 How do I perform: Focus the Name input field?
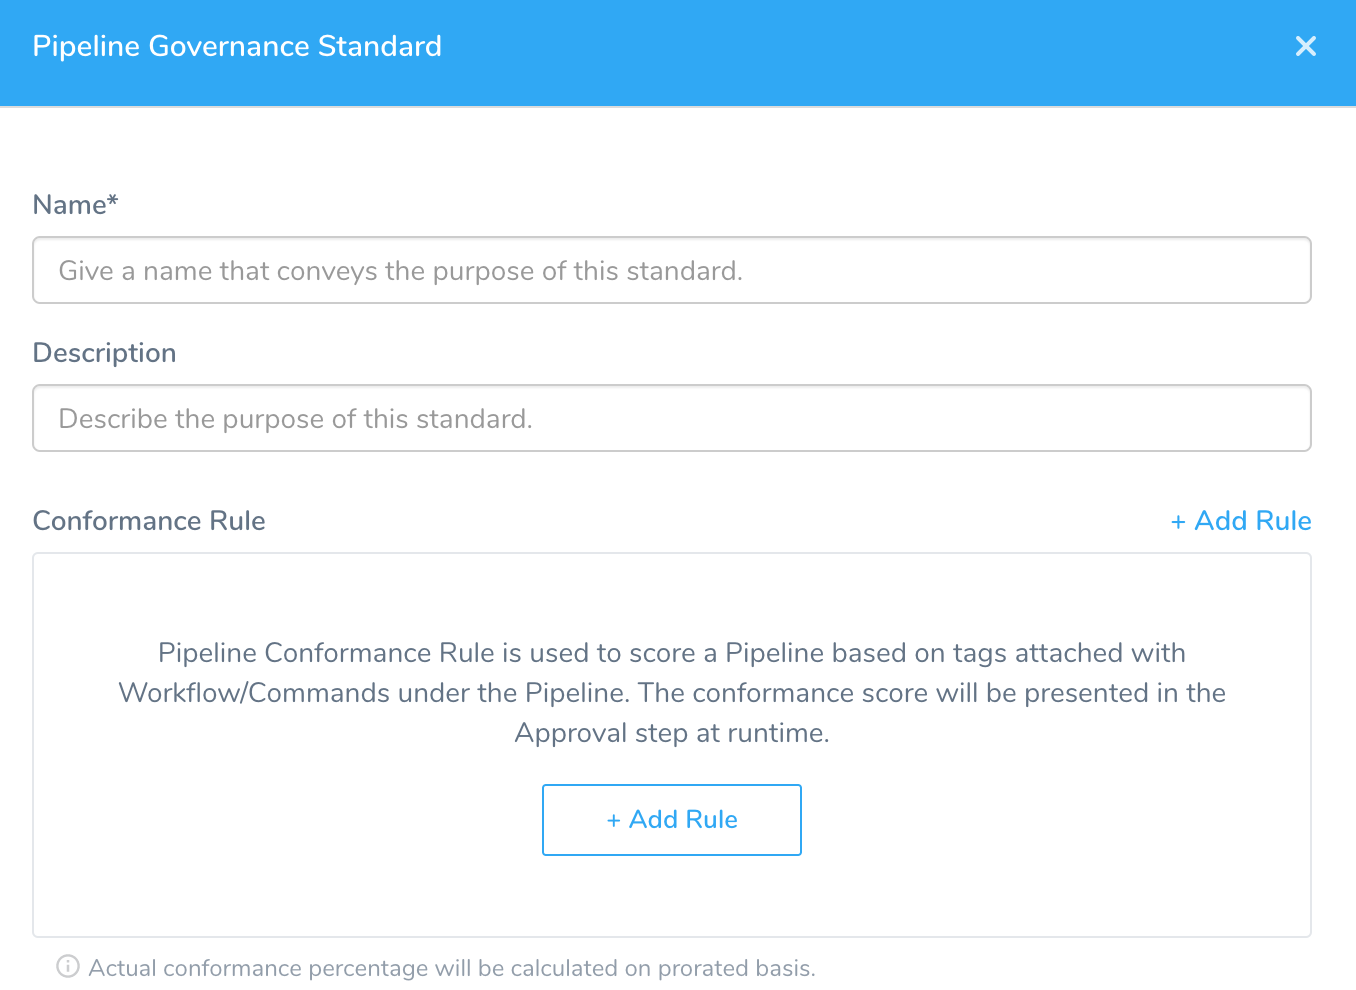pos(672,270)
